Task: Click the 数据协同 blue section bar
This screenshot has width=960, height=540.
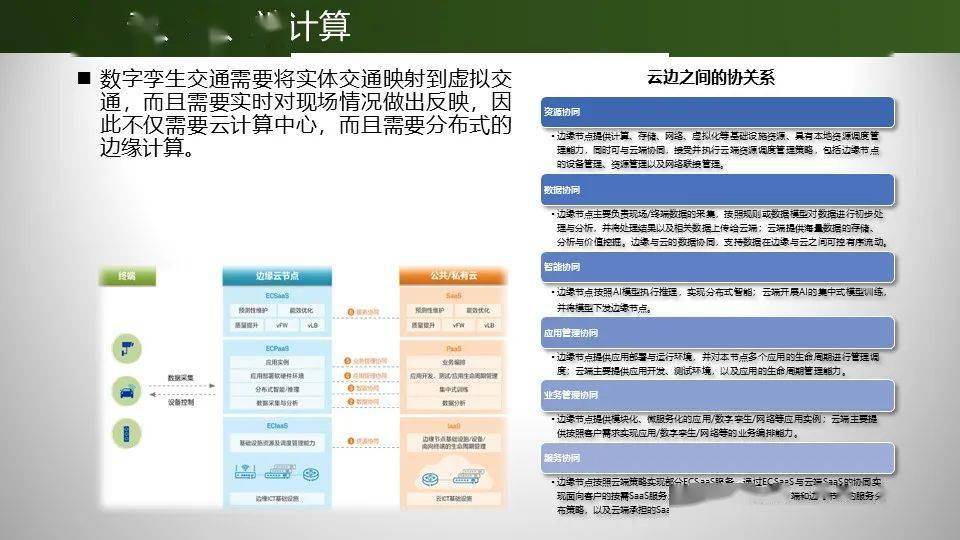Action: 717,189
